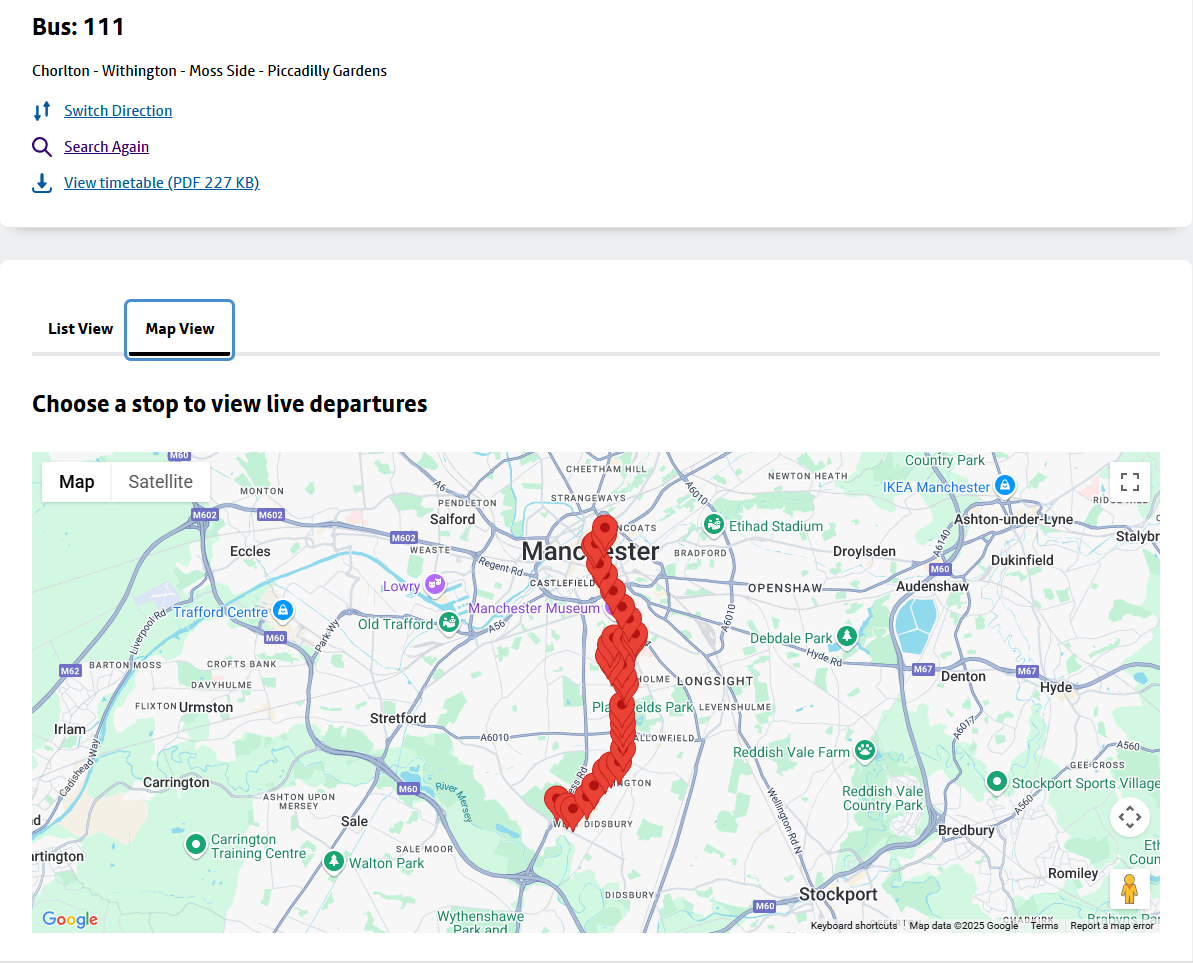Click the Switch Direction link
1193x963 pixels.
tap(118, 111)
